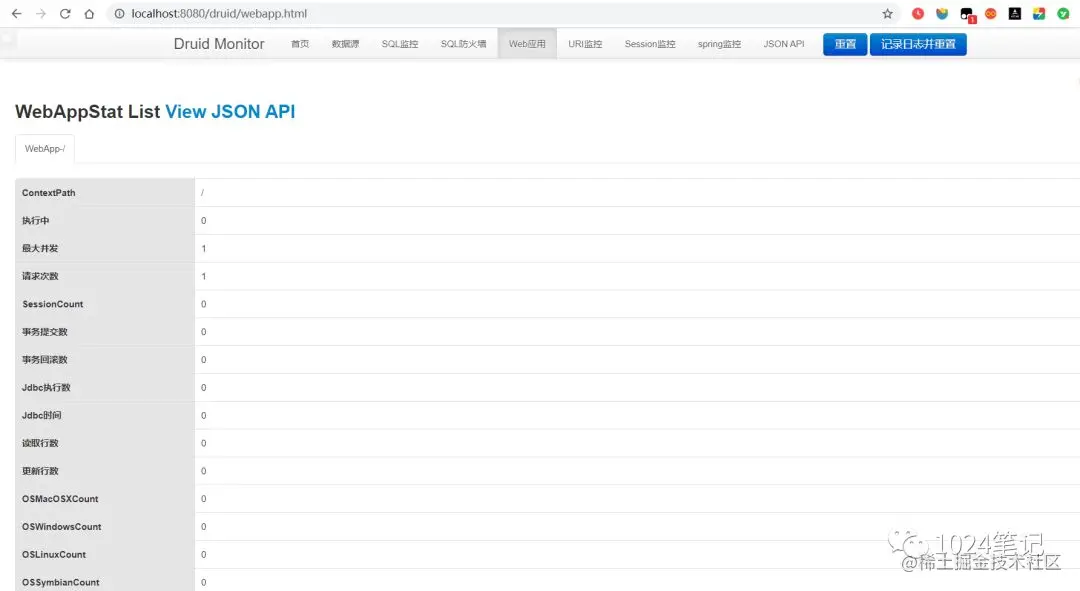The width and height of the screenshot is (1080, 591).
Task: Switch to the SQL防火墙 page
Action: coord(464,44)
